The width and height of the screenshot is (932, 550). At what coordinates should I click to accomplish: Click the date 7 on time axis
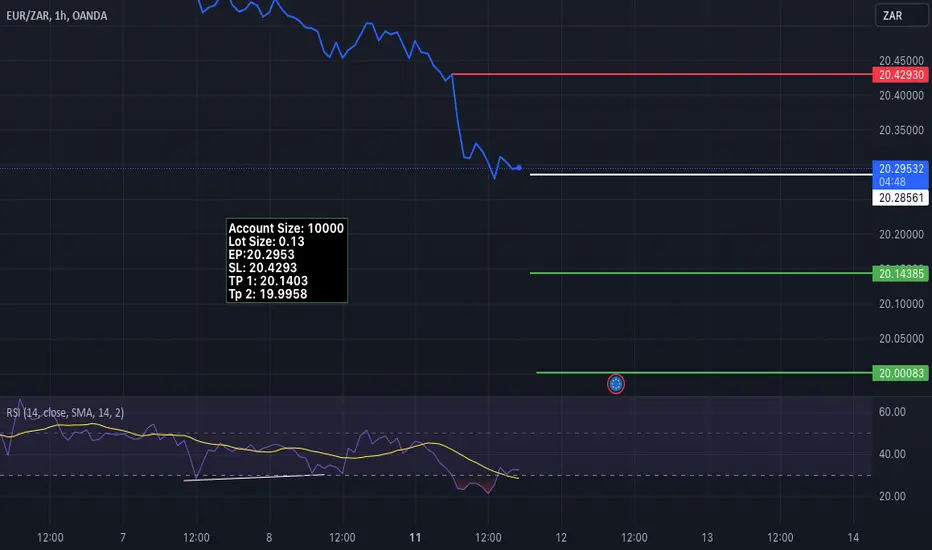(x=123, y=538)
